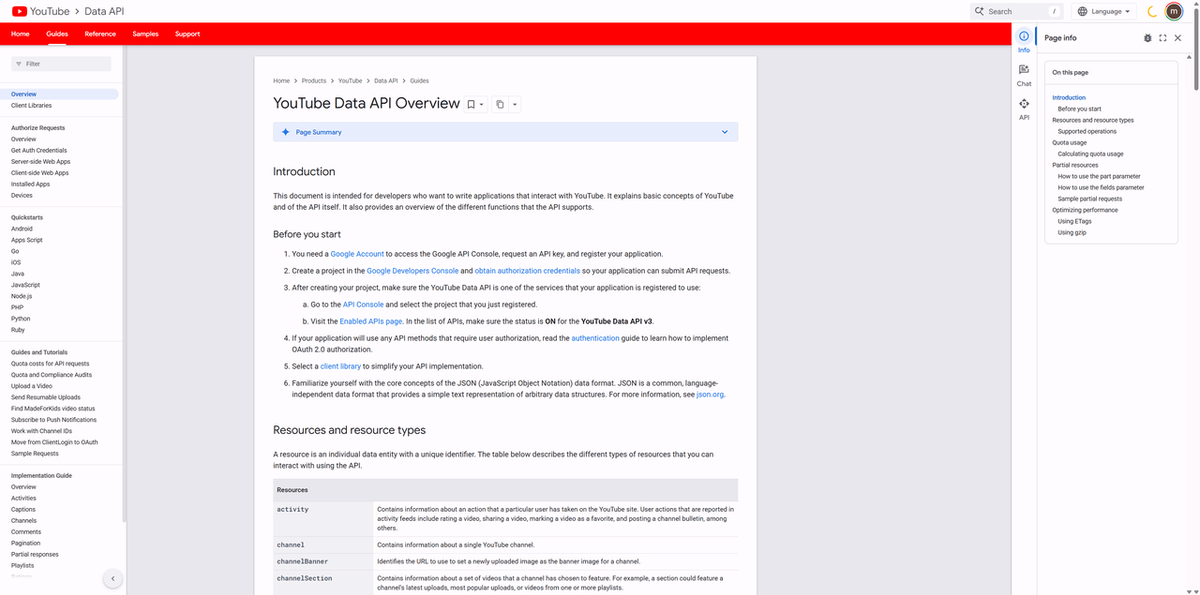Image resolution: width=1200 pixels, height=595 pixels.
Task: Jump to Using ETags in outline
Action: pyautogui.click(x=1075, y=221)
